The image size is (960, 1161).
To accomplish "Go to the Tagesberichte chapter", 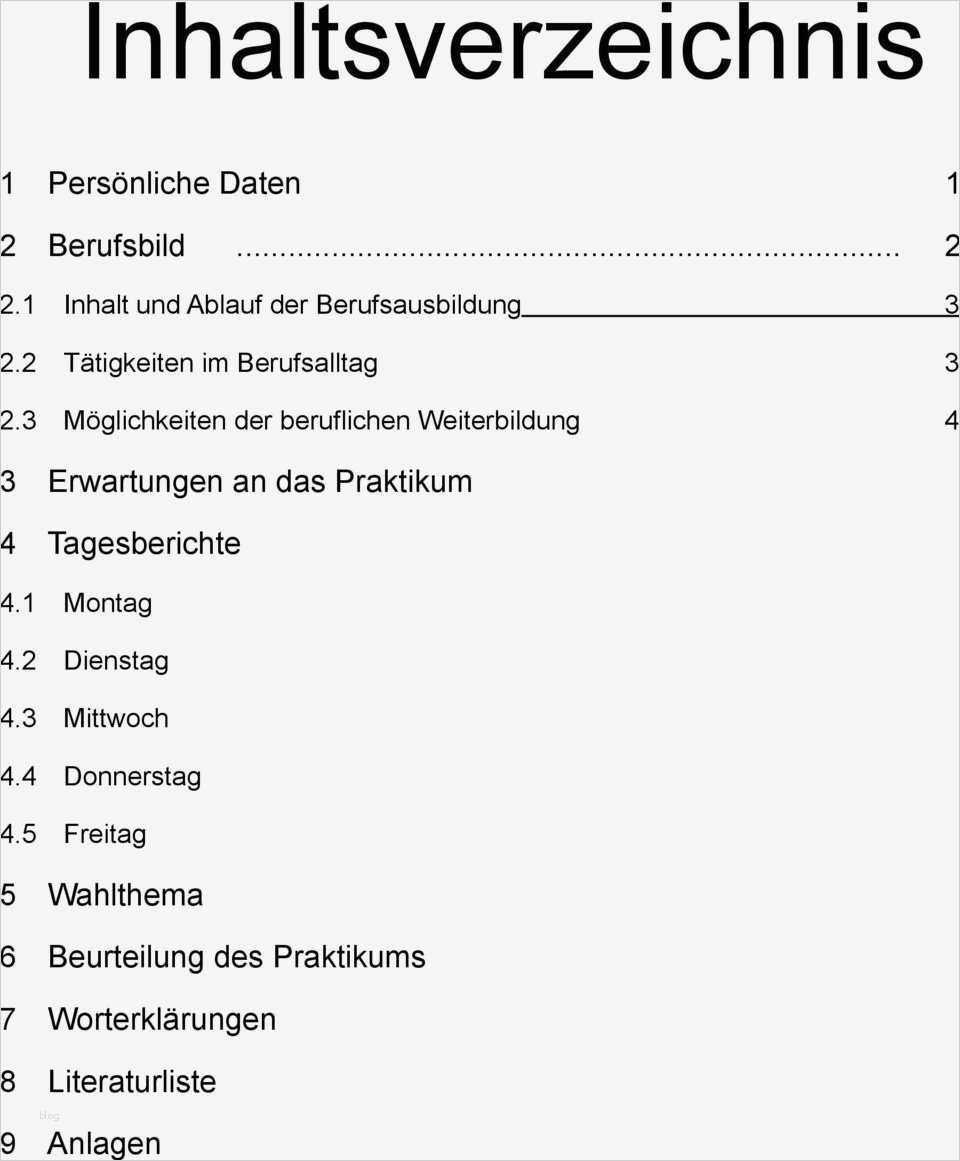I will coord(144,544).
